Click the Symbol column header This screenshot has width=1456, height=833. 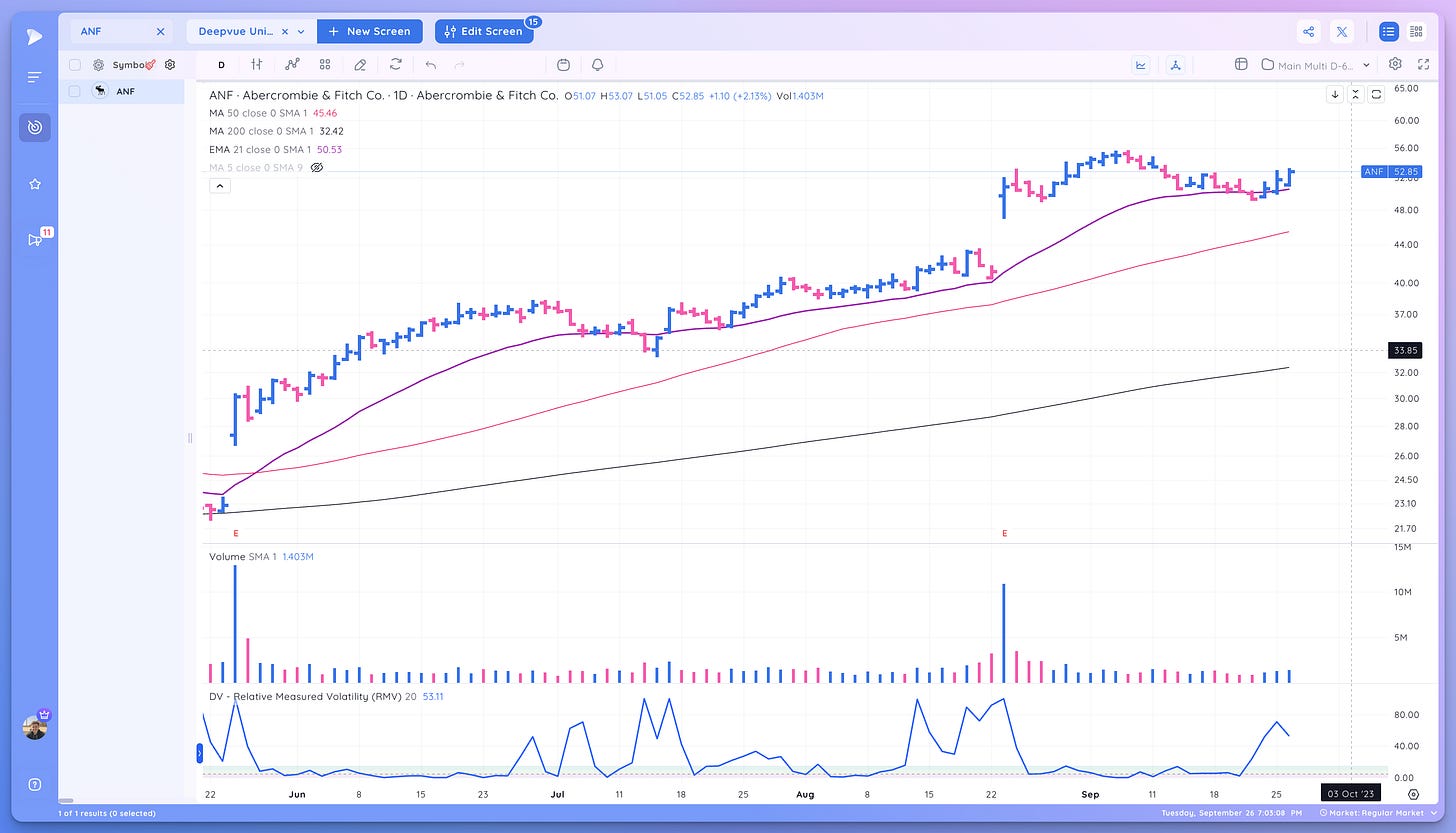click(x=129, y=65)
